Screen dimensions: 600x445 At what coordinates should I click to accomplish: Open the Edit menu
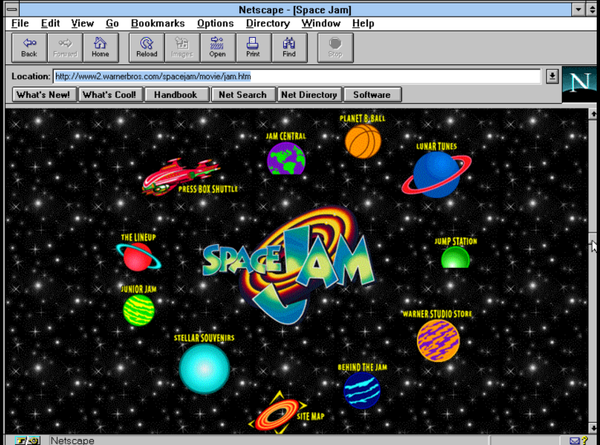(x=51, y=23)
